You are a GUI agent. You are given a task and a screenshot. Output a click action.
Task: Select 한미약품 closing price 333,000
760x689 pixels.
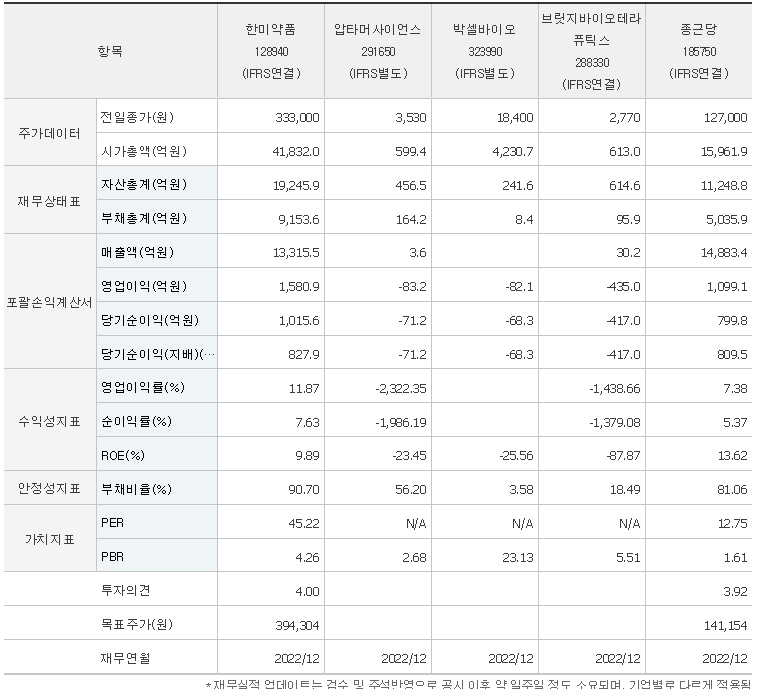(297, 118)
